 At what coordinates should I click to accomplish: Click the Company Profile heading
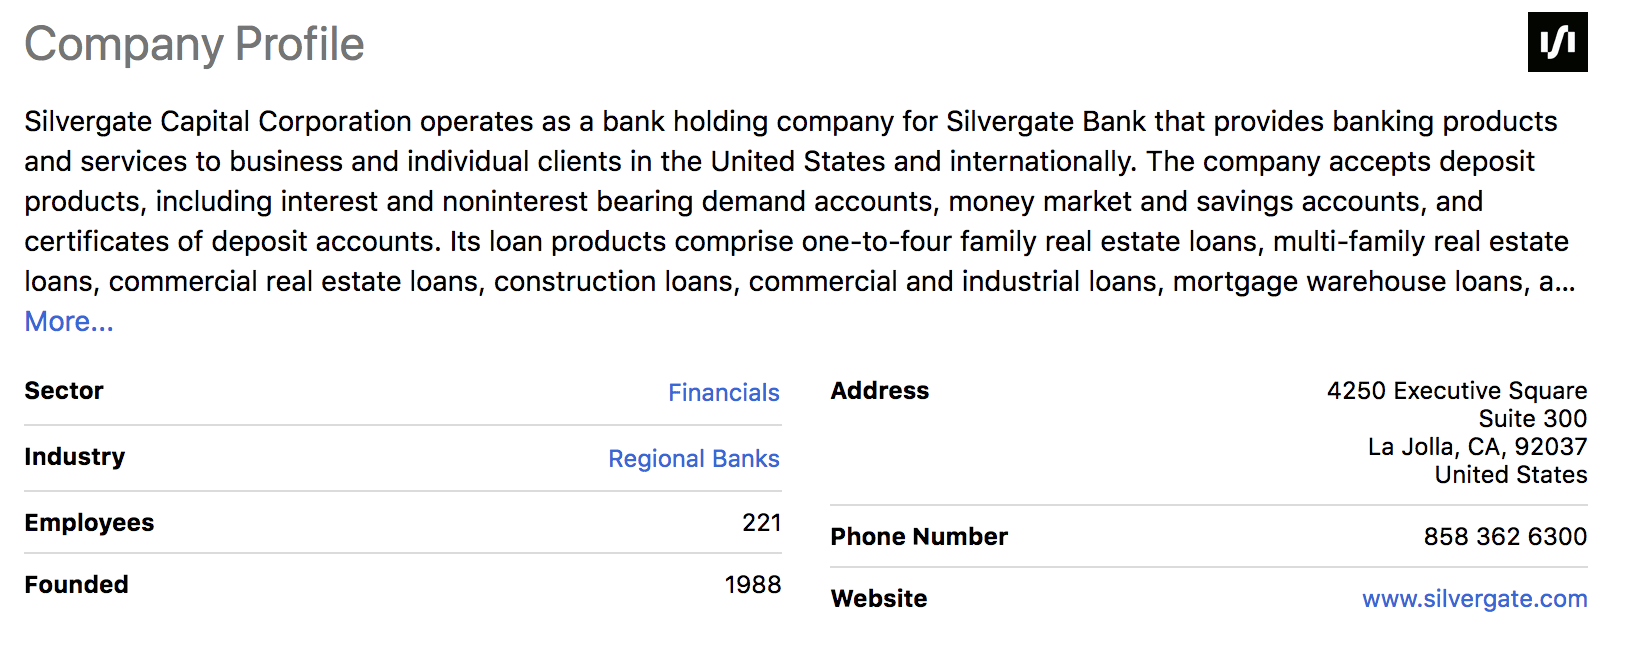[194, 45]
